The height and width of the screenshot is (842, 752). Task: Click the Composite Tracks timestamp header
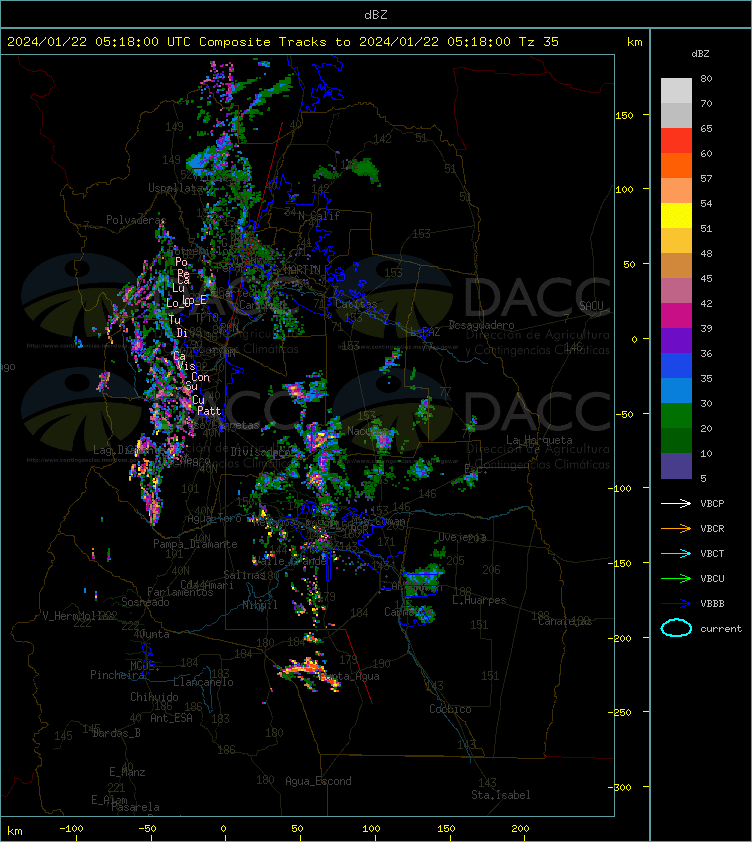[x=283, y=42]
